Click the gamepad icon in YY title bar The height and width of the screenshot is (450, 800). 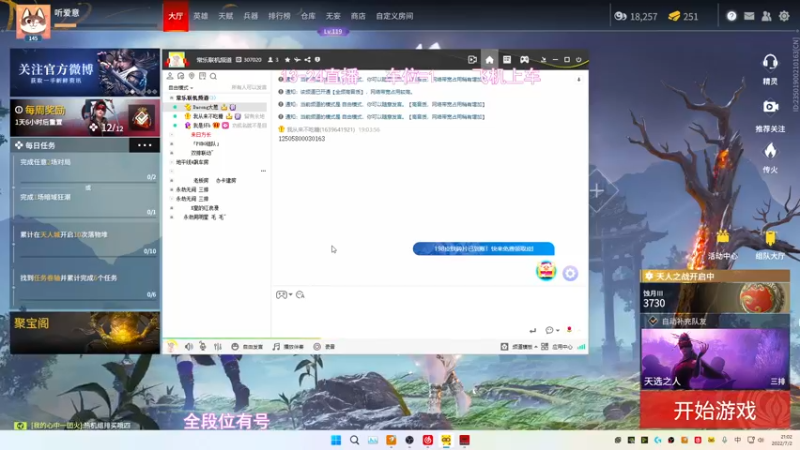(x=524, y=60)
